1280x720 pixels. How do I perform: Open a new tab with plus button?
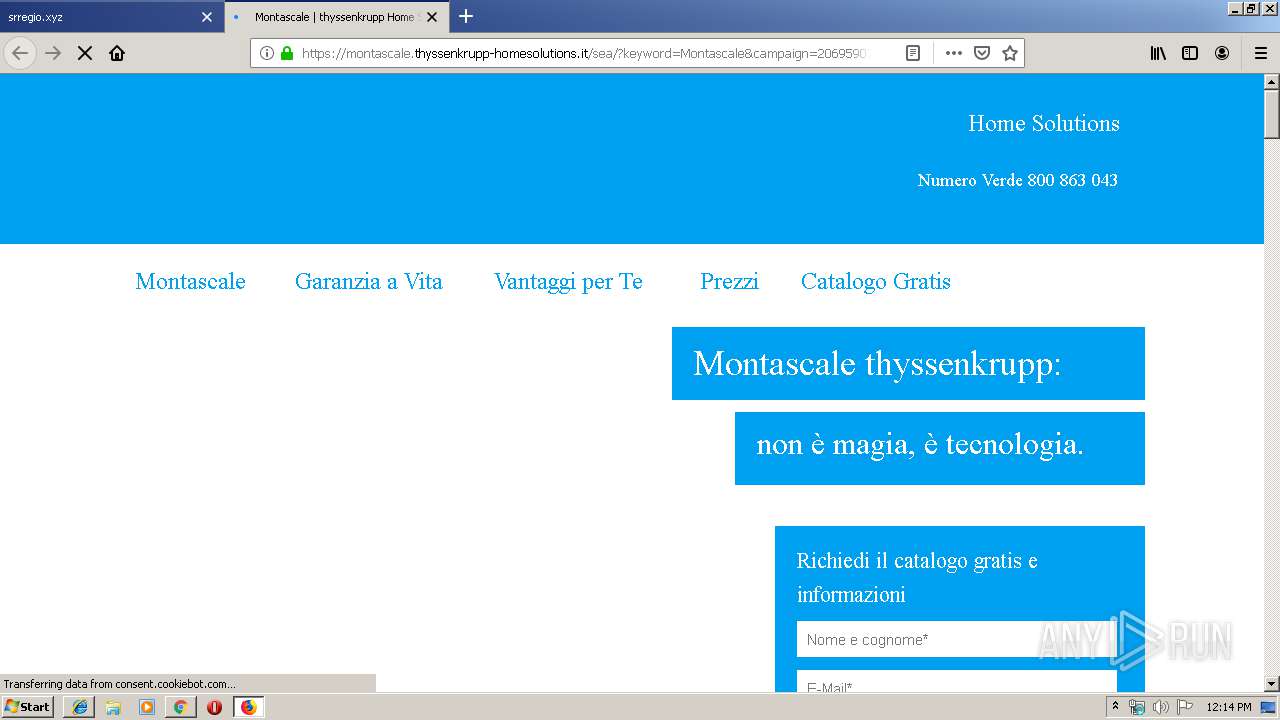(x=466, y=16)
